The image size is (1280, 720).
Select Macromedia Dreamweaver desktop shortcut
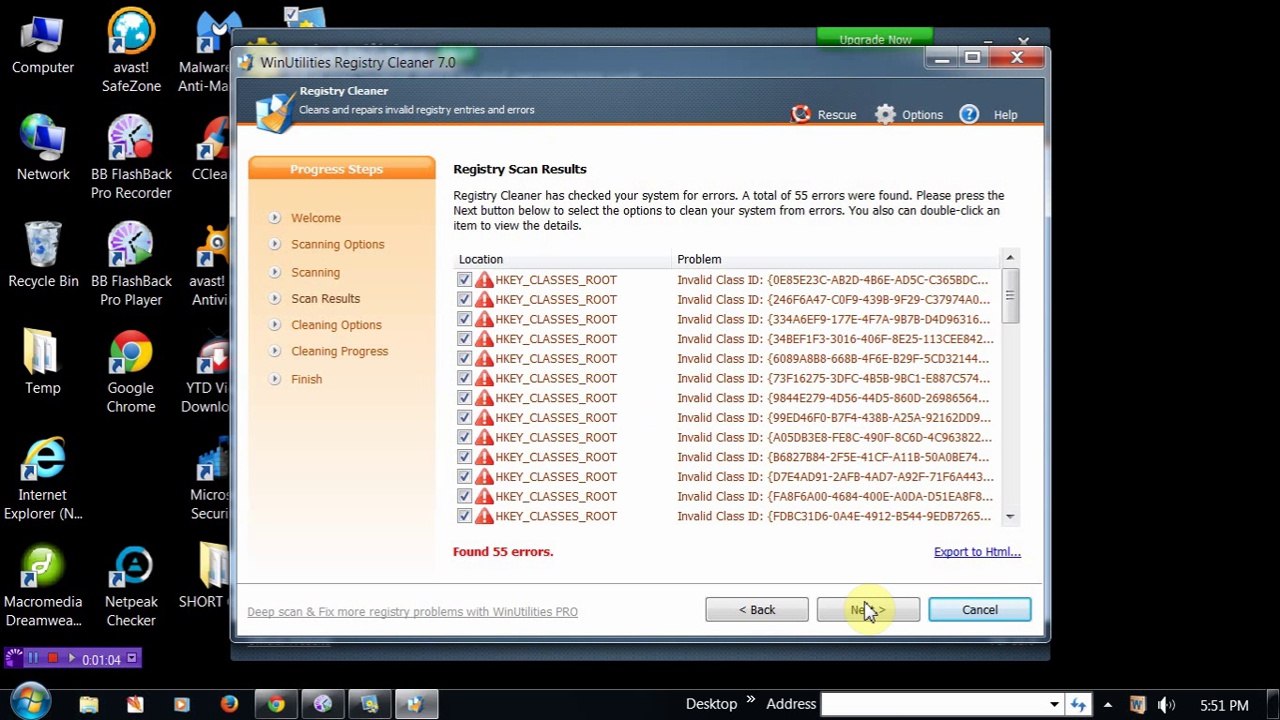(x=43, y=587)
